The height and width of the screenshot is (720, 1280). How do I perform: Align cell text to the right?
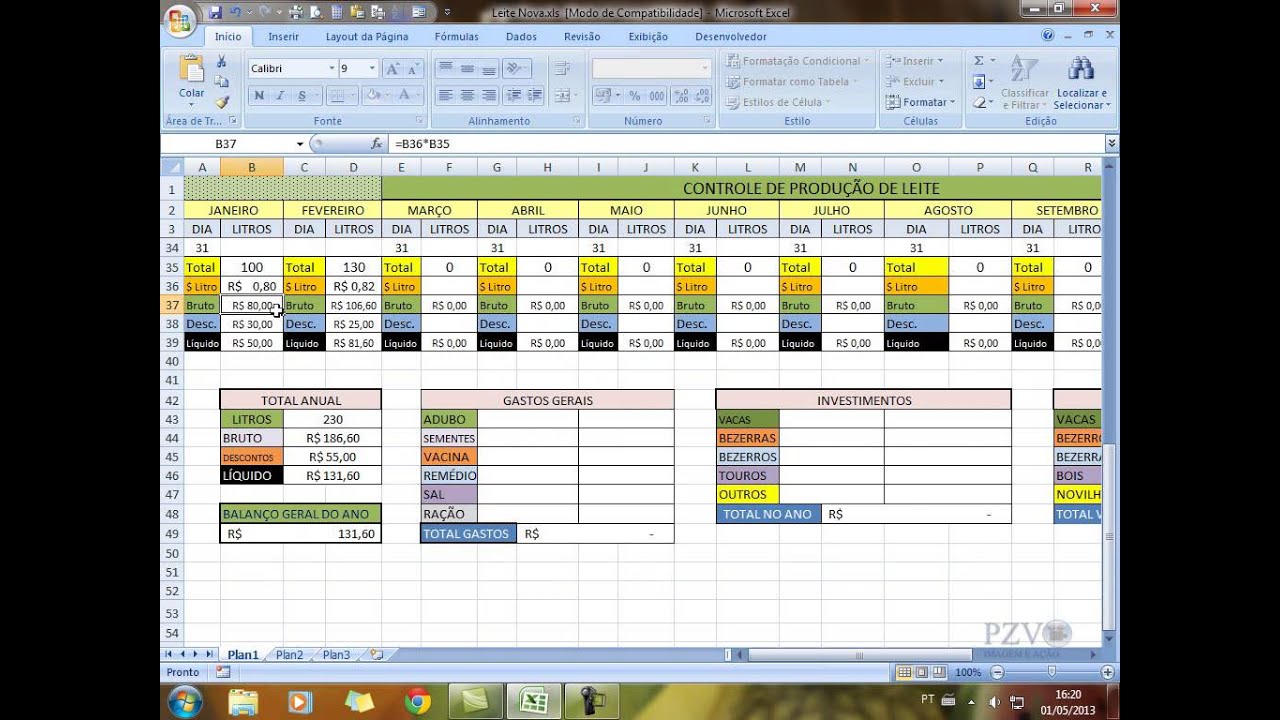pyautogui.click(x=489, y=96)
